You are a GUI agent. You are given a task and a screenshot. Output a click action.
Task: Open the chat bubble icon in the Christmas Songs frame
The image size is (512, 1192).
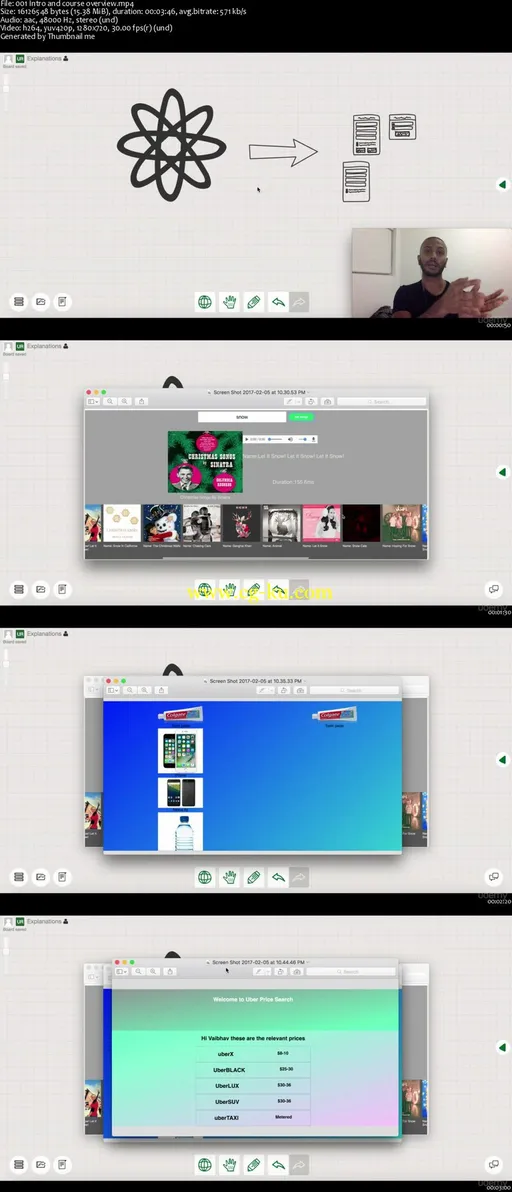pyautogui.click(x=494, y=589)
